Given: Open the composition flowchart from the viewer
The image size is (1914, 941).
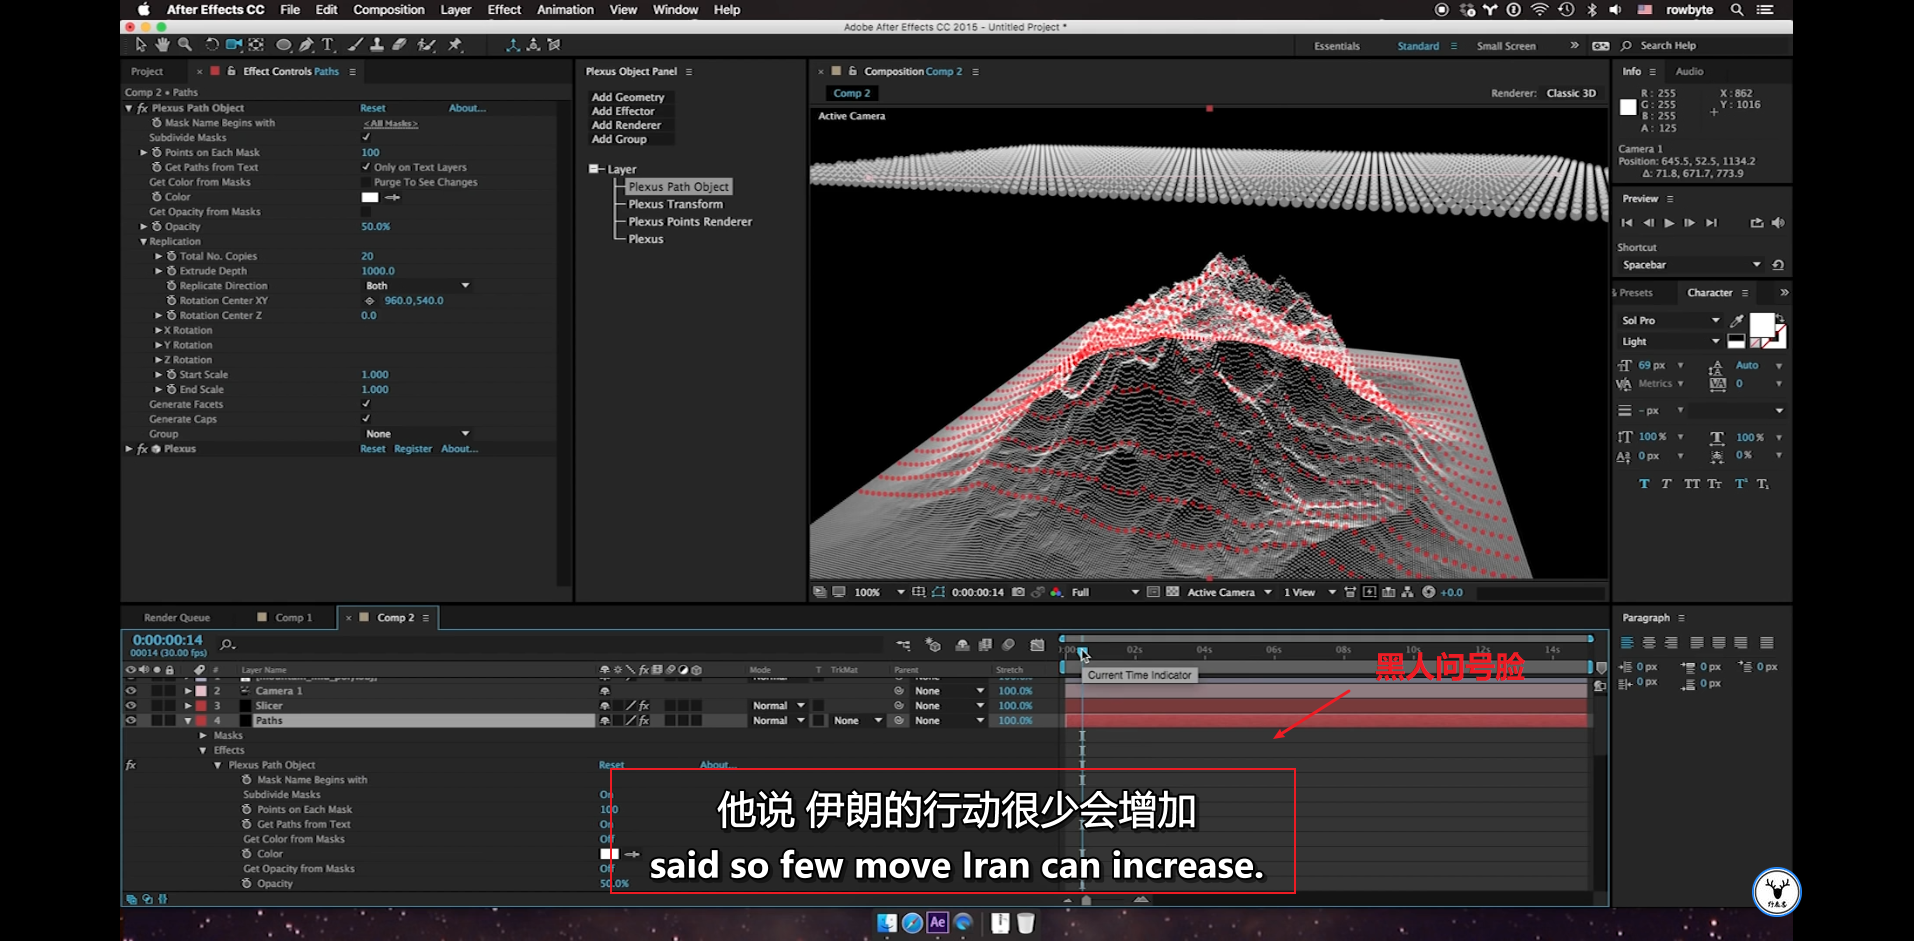Looking at the screenshot, I should pyautogui.click(x=1408, y=592).
